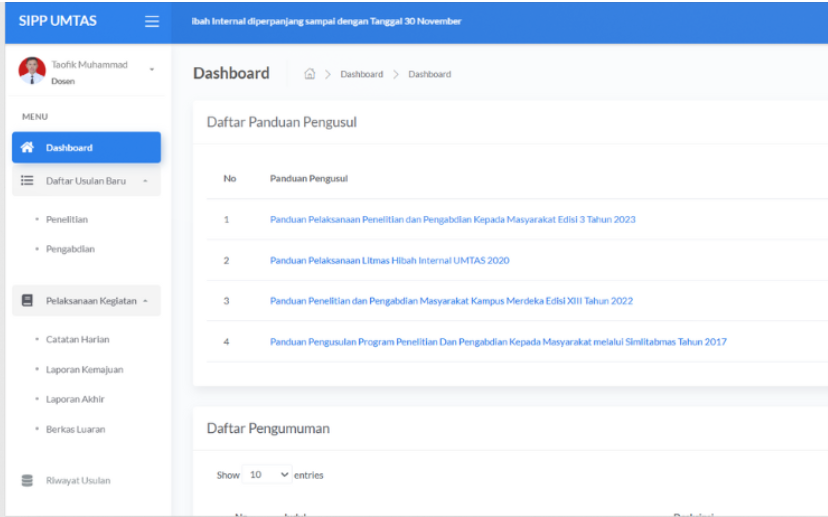Open Riwayat Usulan menu item

pos(78,480)
